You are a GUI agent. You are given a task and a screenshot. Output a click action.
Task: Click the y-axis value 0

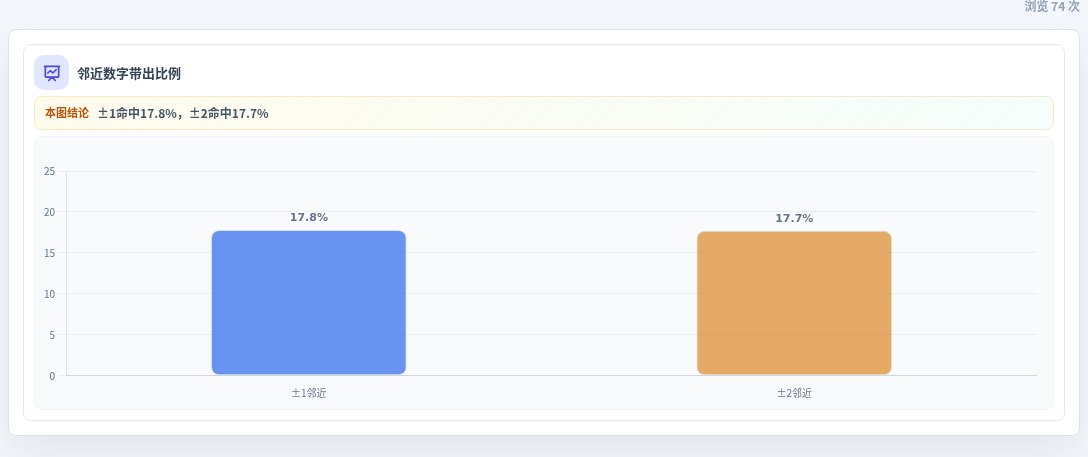pos(52,376)
